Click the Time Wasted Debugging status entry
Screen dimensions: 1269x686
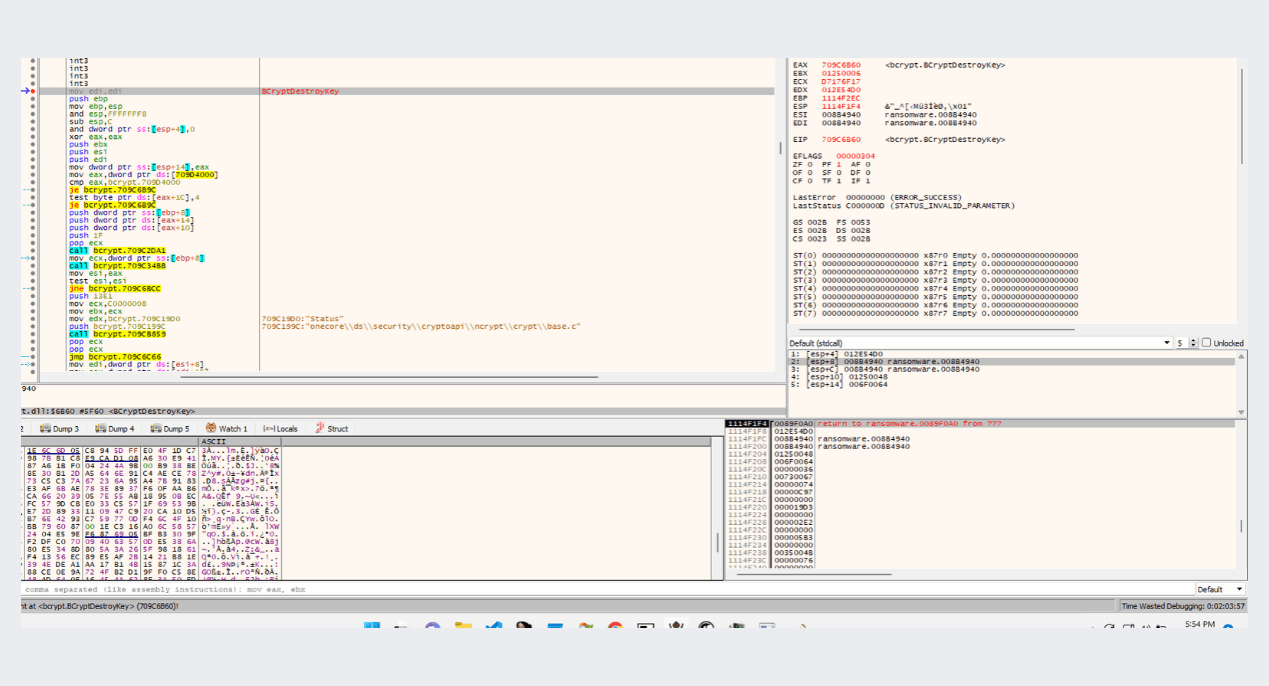coord(1184,606)
